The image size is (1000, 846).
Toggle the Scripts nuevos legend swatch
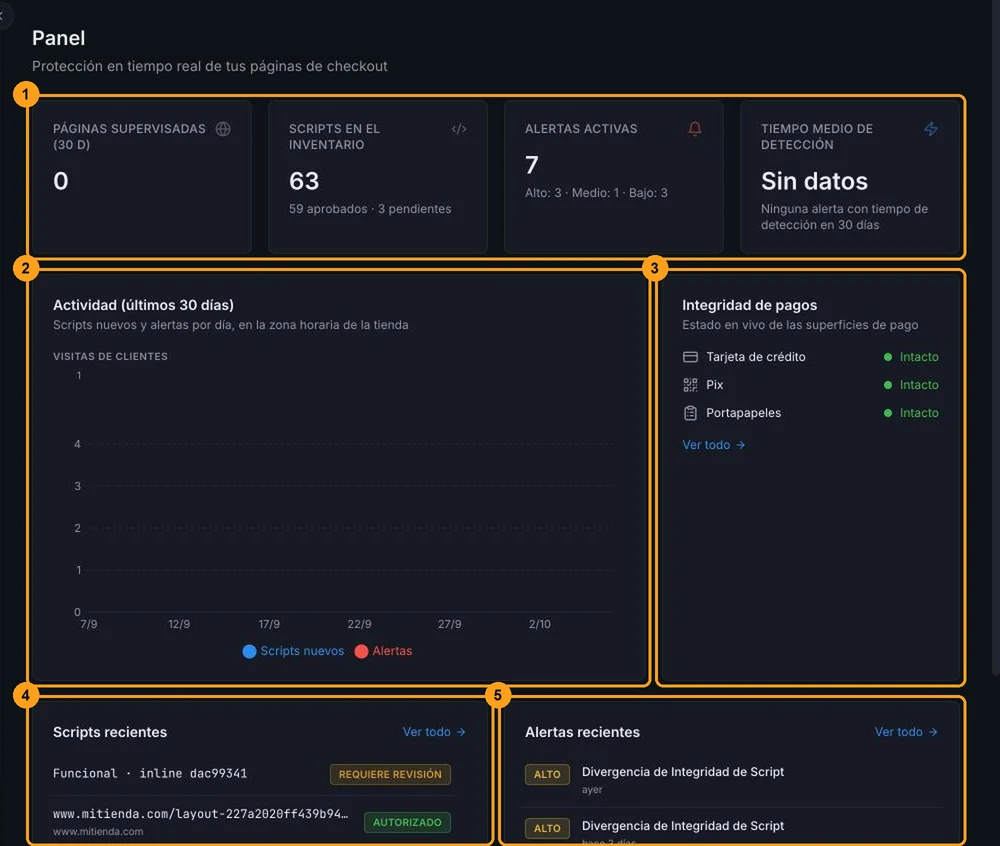[x=249, y=651]
